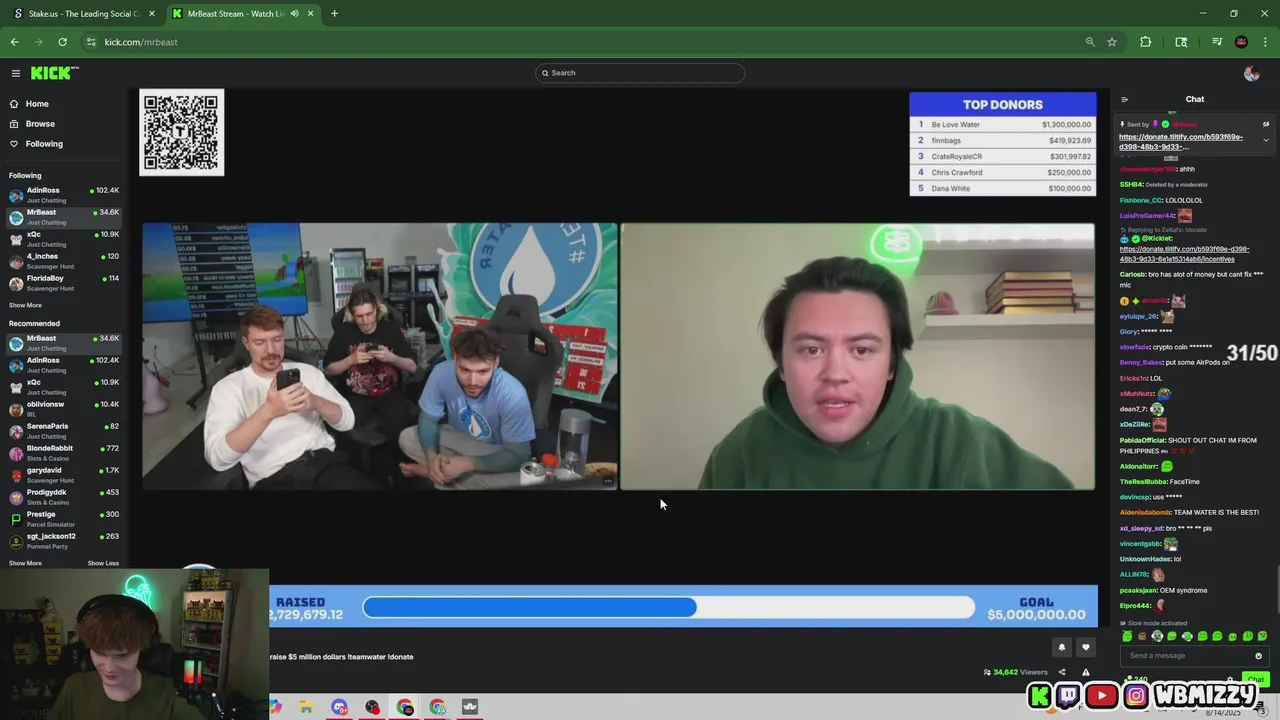Open reply link in Kicklet chat message
The image size is (1280, 720).
click(1184, 254)
